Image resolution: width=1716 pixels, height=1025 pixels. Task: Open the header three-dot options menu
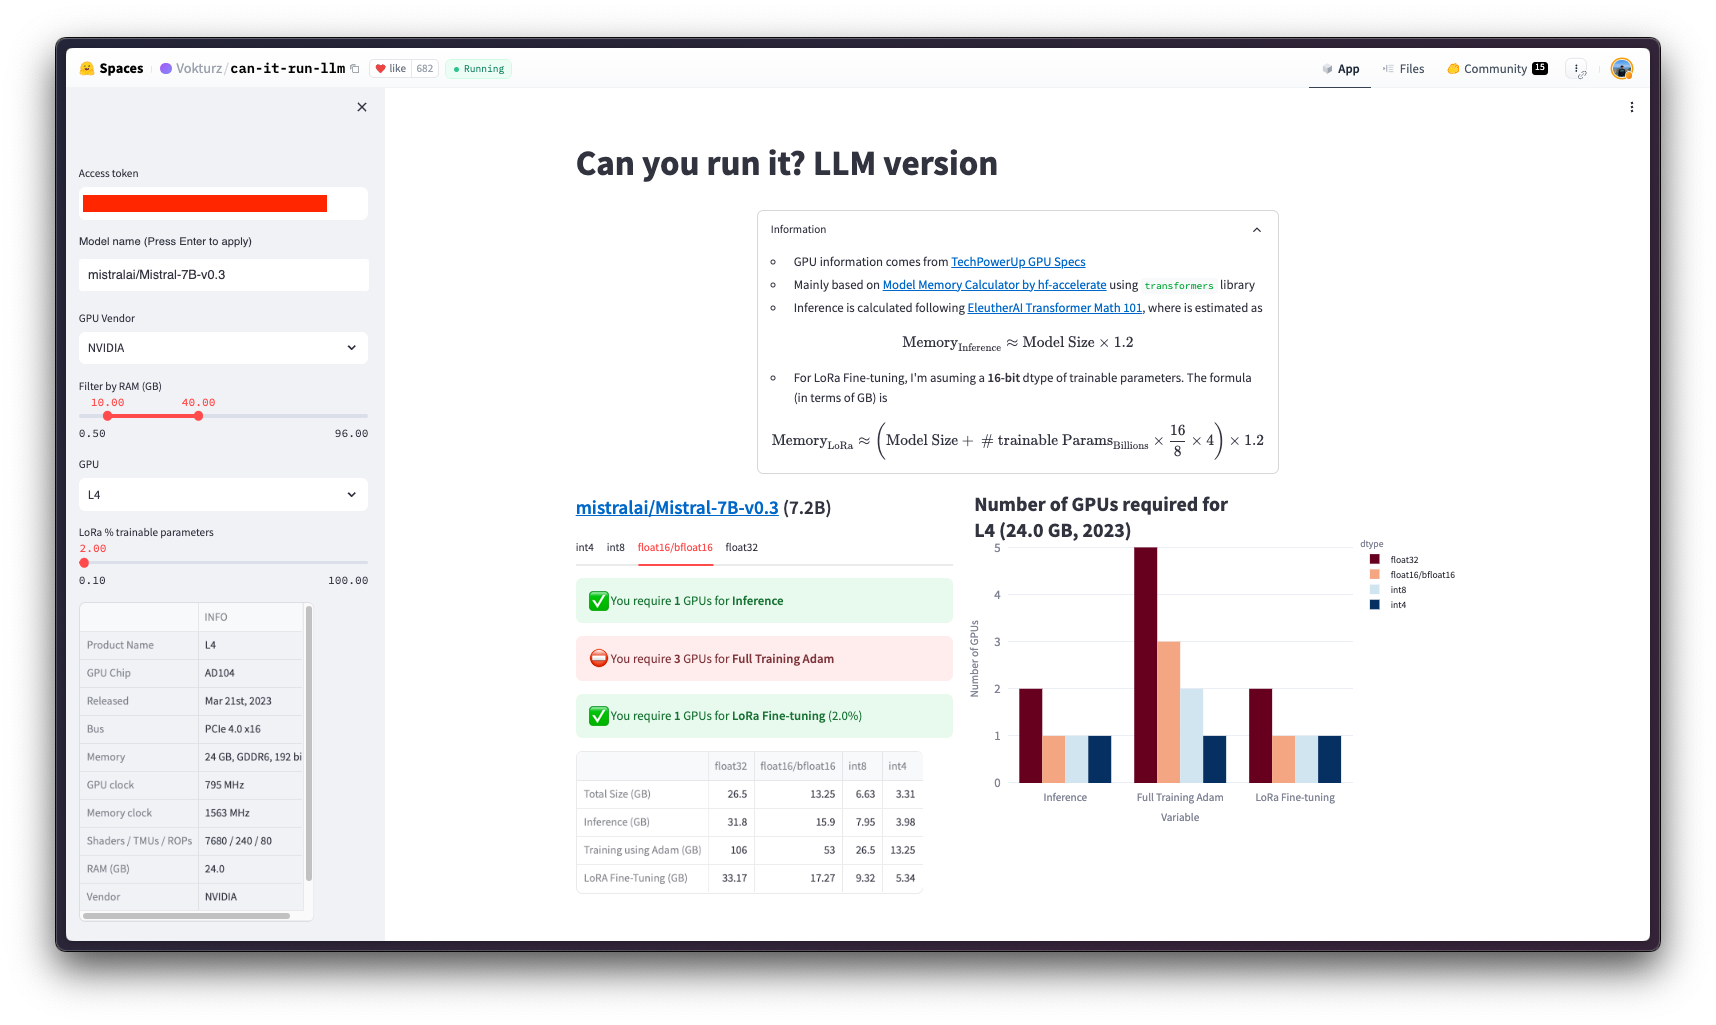[1577, 69]
